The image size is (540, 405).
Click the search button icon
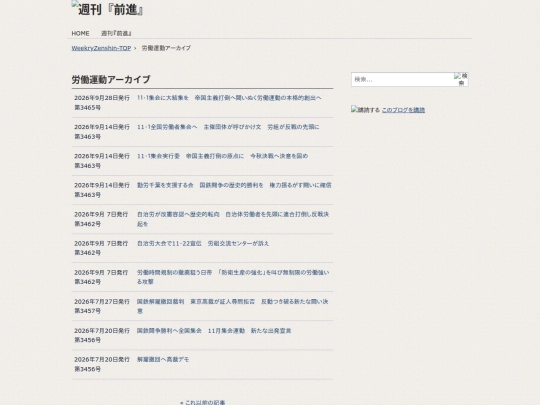pos(461,79)
